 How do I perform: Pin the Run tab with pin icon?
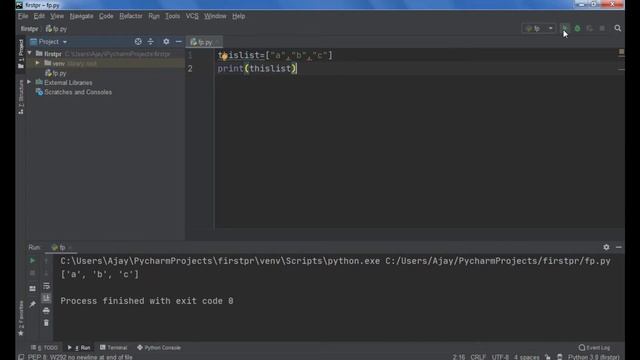(32, 304)
